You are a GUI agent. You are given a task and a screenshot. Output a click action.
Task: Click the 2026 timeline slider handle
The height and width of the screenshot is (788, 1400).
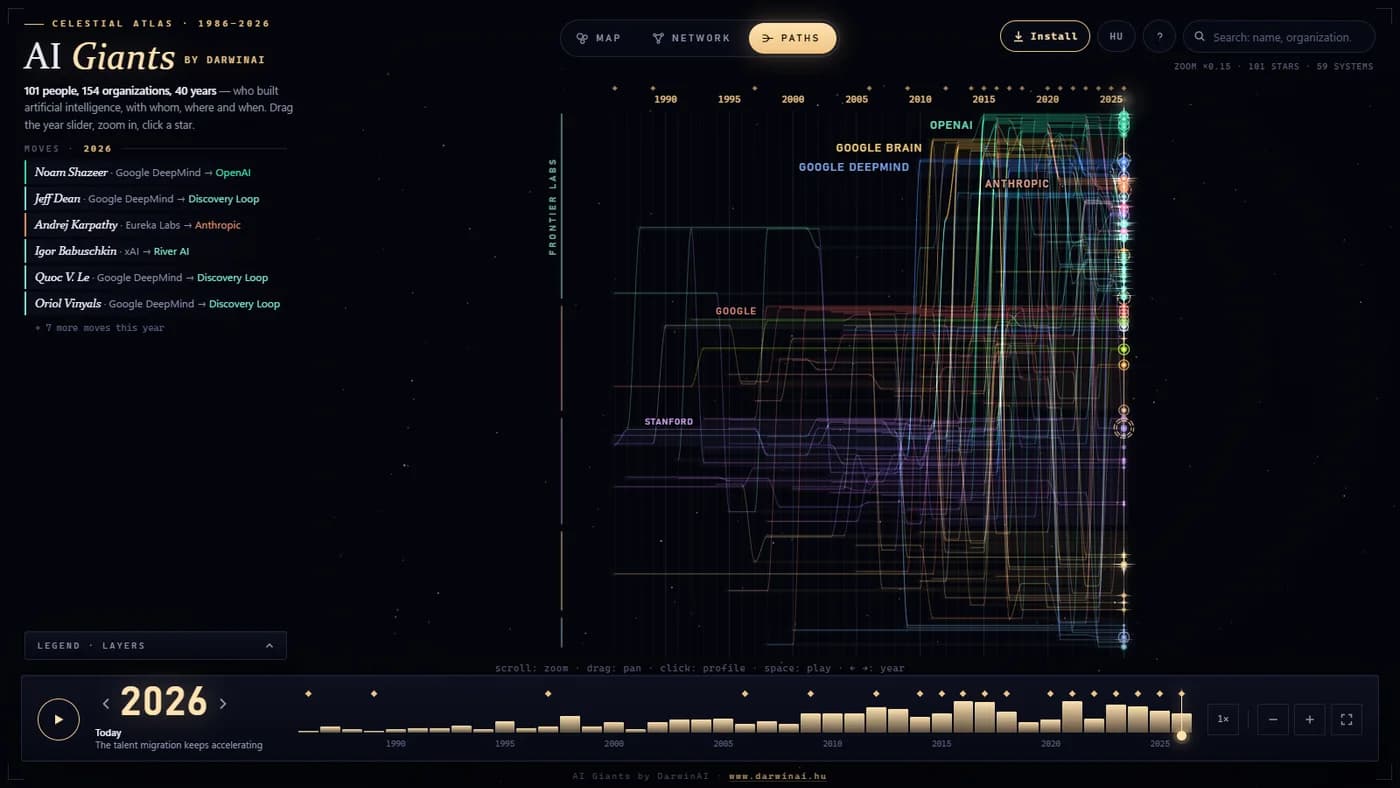[1181, 735]
